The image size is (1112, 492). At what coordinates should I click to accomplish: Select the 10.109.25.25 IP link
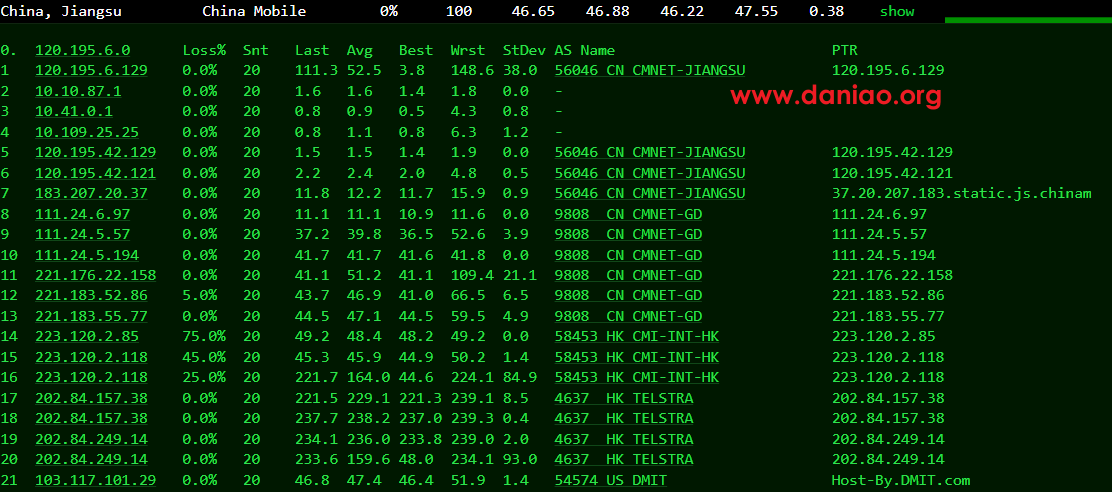(87, 132)
